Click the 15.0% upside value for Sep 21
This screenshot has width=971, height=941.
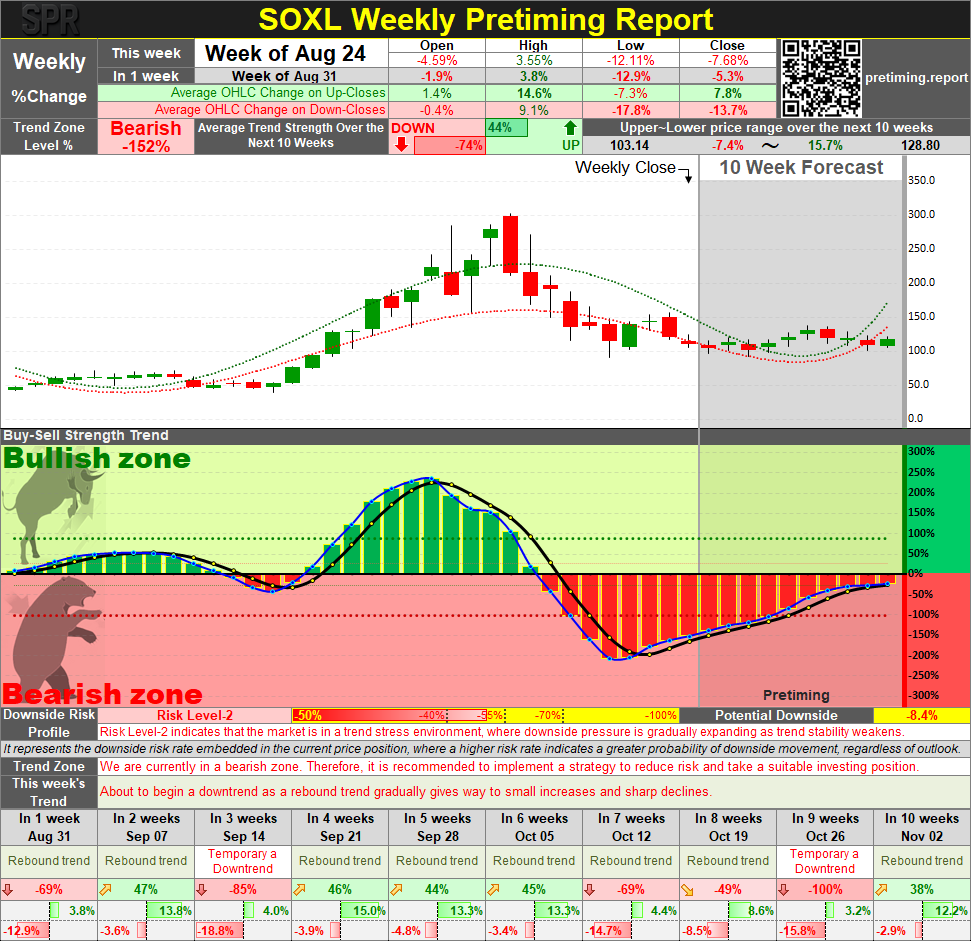pos(369,911)
